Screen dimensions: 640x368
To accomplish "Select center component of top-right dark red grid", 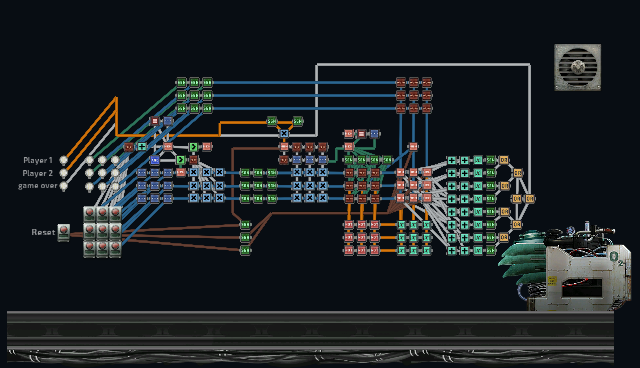I will coord(413,95).
